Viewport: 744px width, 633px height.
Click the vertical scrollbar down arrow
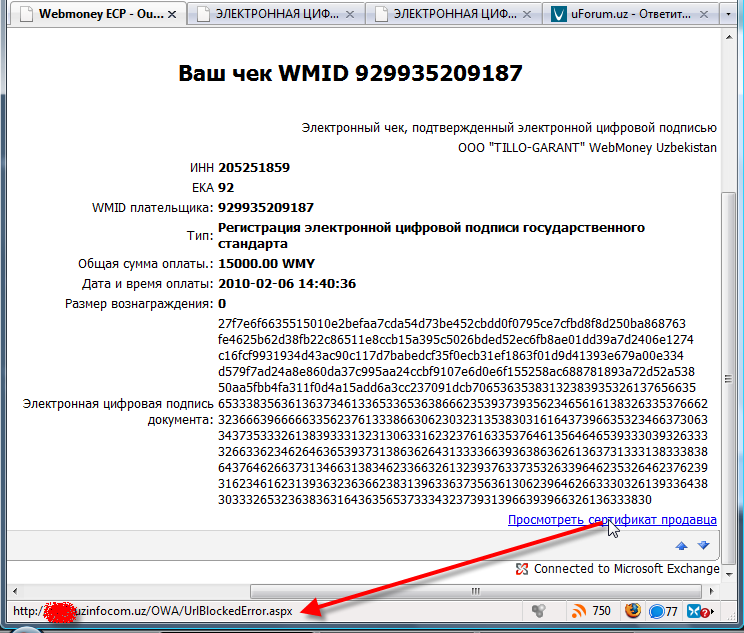tap(729, 574)
